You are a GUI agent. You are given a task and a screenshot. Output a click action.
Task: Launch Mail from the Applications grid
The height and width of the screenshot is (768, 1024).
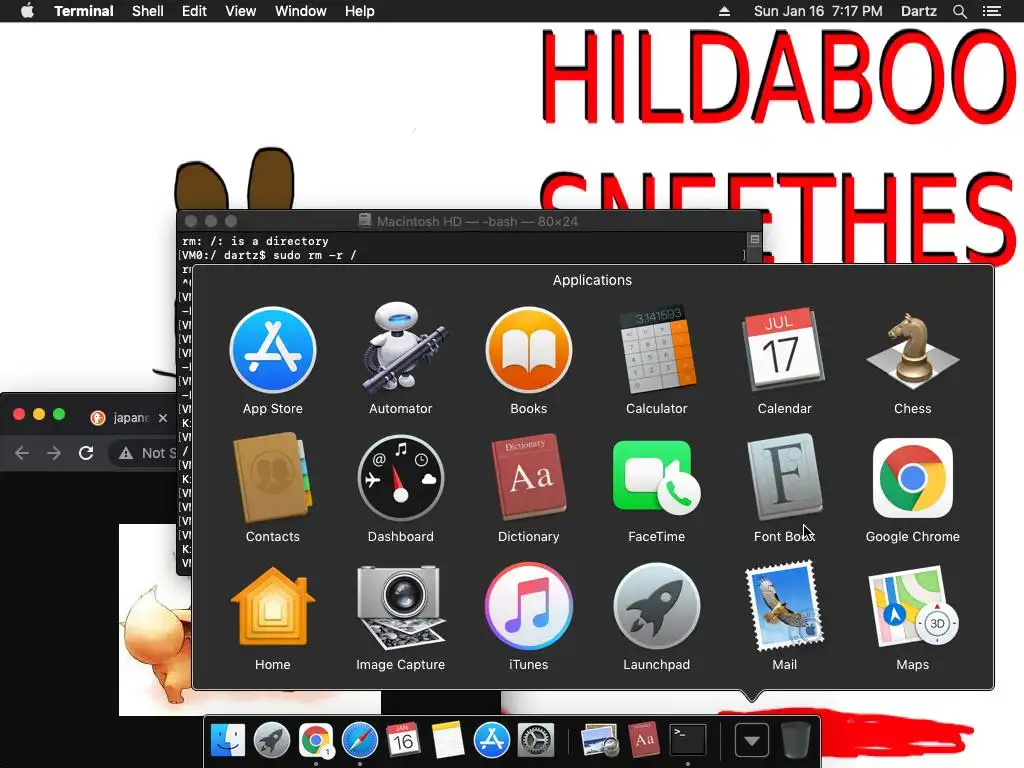[x=784, y=606]
